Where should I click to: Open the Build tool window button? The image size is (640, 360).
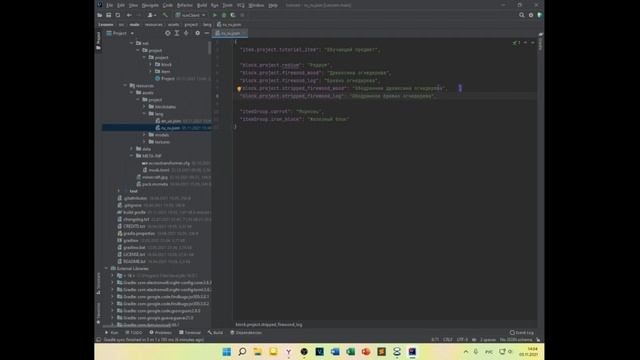click(x=215, y=333)
